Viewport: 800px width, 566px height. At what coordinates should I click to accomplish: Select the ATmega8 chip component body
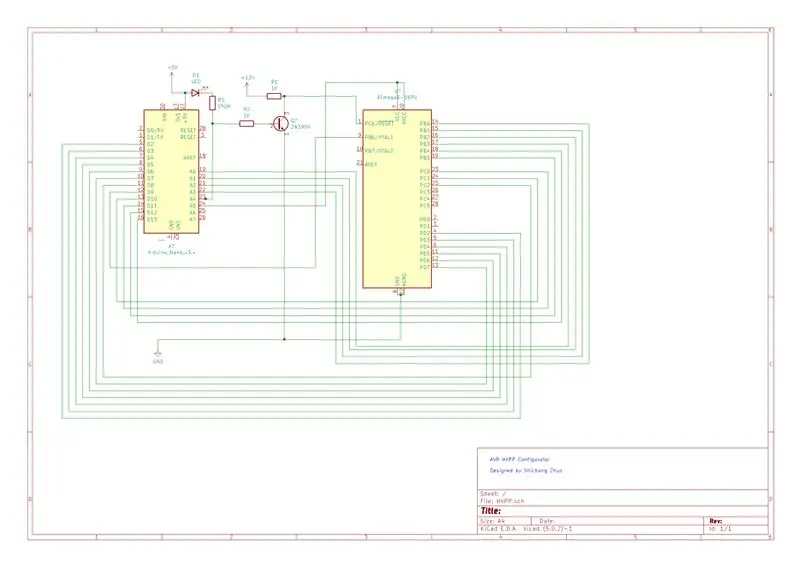[397, 199]
